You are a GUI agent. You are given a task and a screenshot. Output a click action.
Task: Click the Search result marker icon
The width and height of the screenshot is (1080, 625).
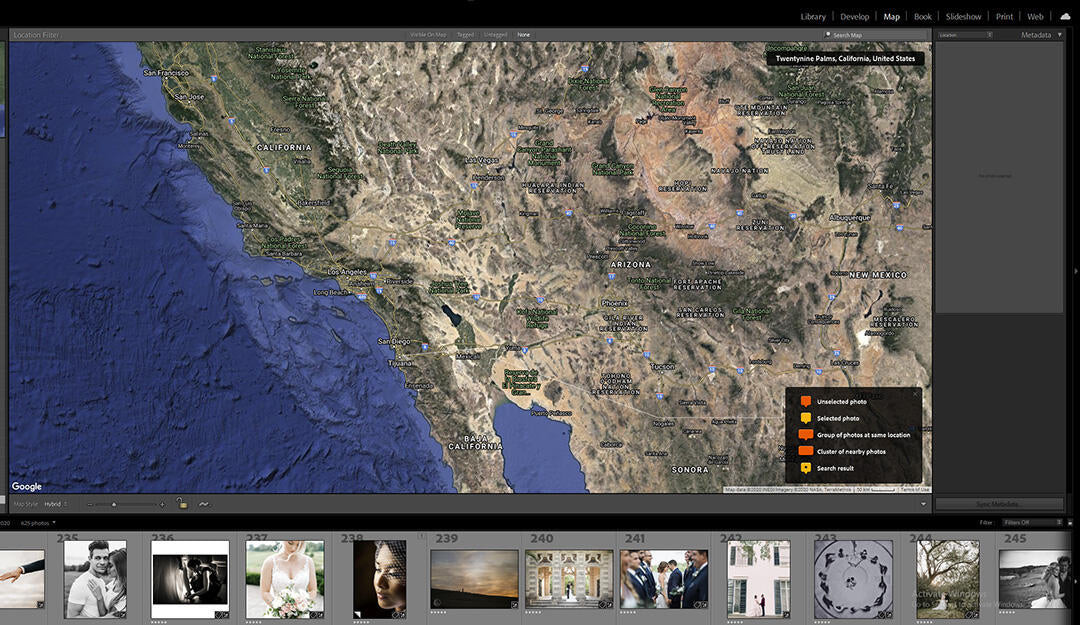pos(805,468)
